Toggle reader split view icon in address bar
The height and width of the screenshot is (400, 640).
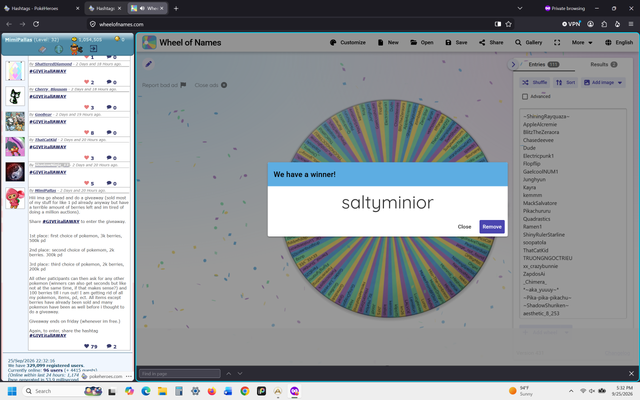(x=498, y=24)
